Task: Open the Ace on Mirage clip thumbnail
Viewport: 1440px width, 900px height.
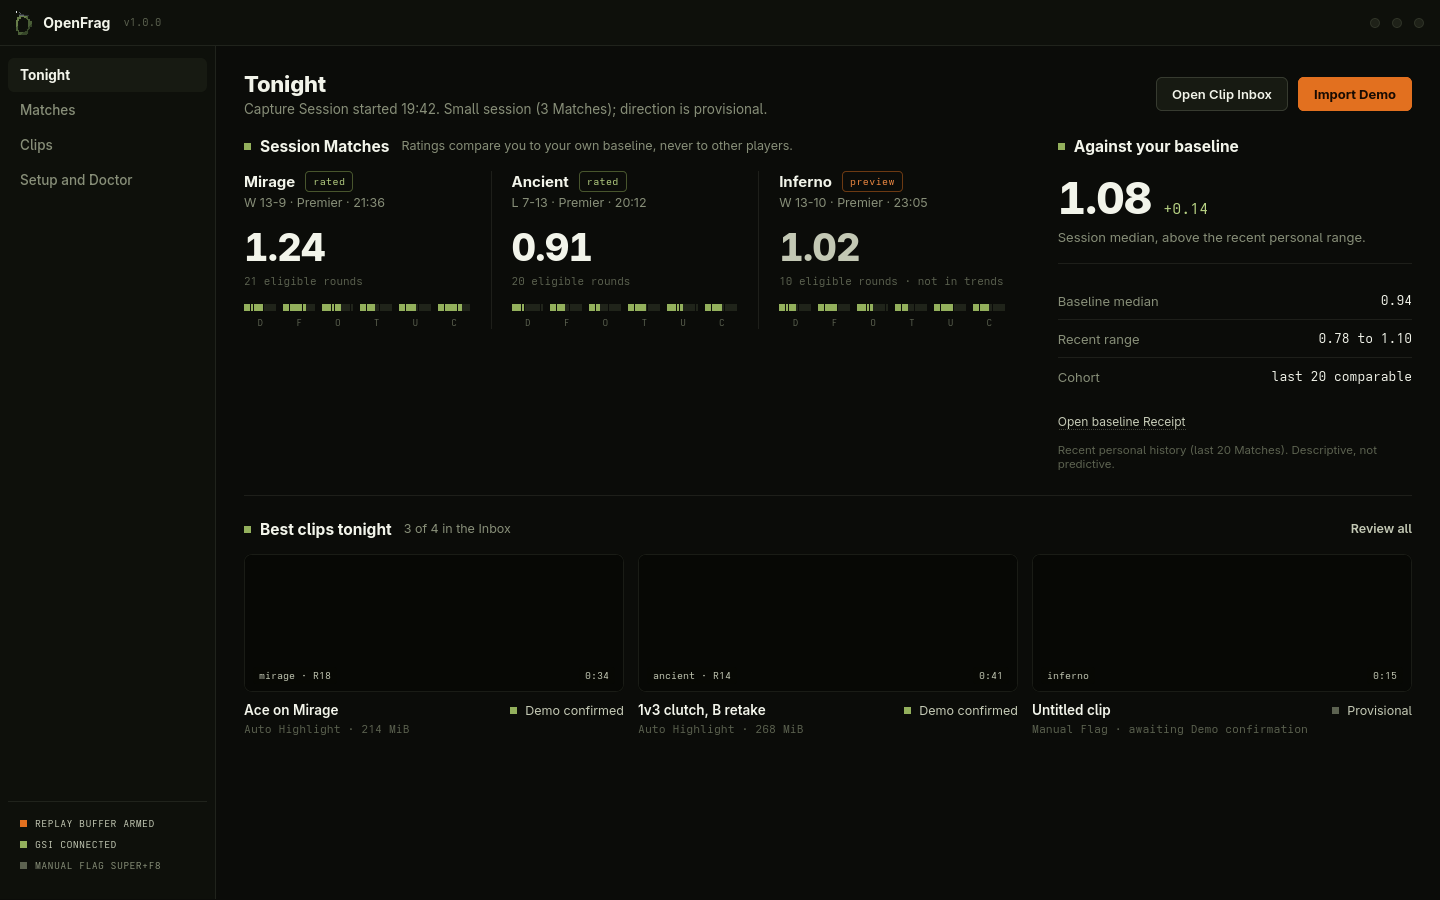Action: (x=434, y=623)
